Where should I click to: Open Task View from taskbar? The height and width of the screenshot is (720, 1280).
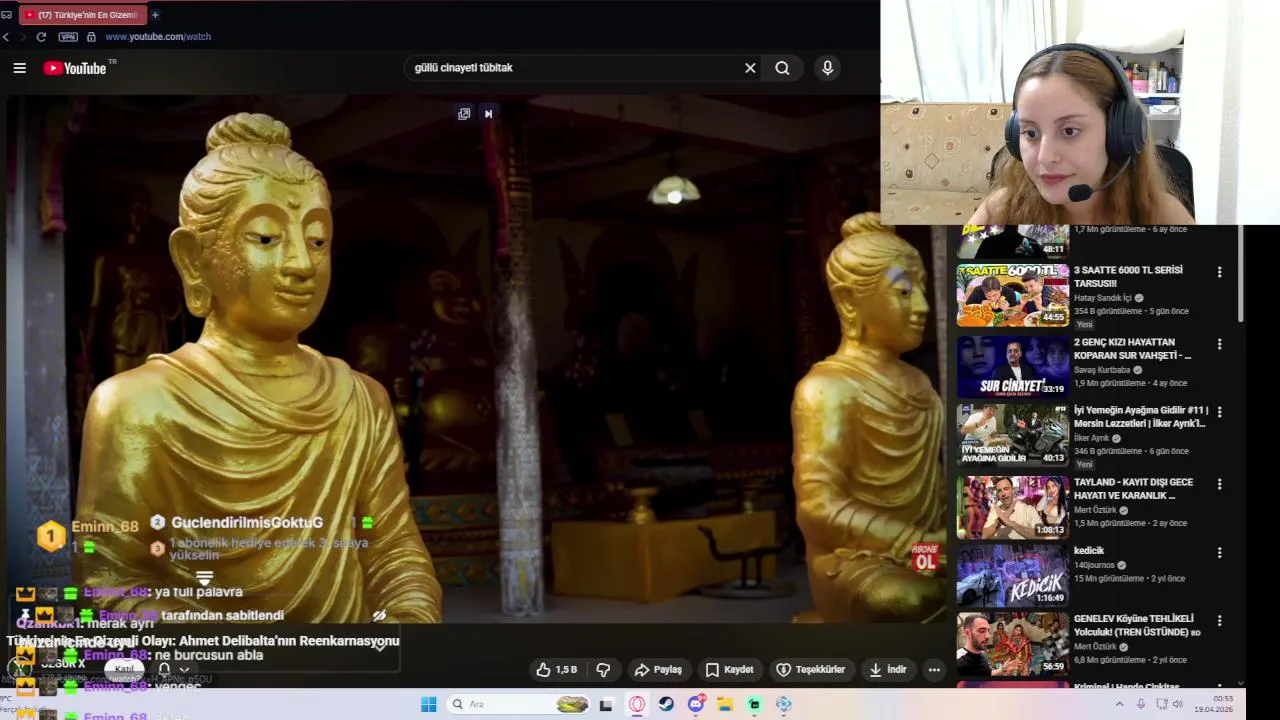(x=606, y=705)
